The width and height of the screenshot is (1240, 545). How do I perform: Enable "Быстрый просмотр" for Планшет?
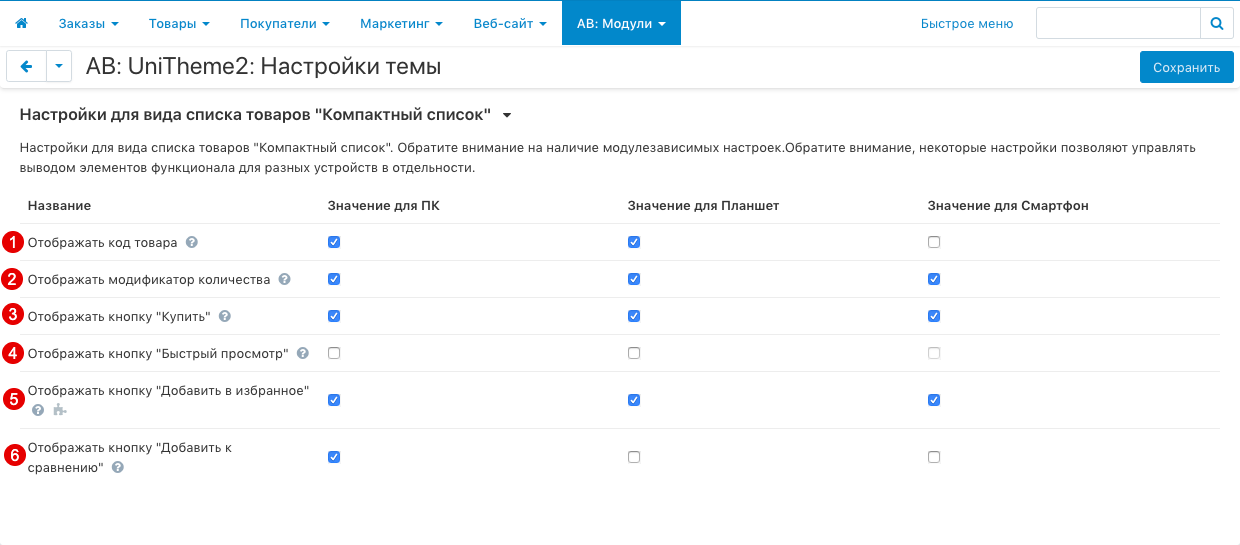coord(634,353)
